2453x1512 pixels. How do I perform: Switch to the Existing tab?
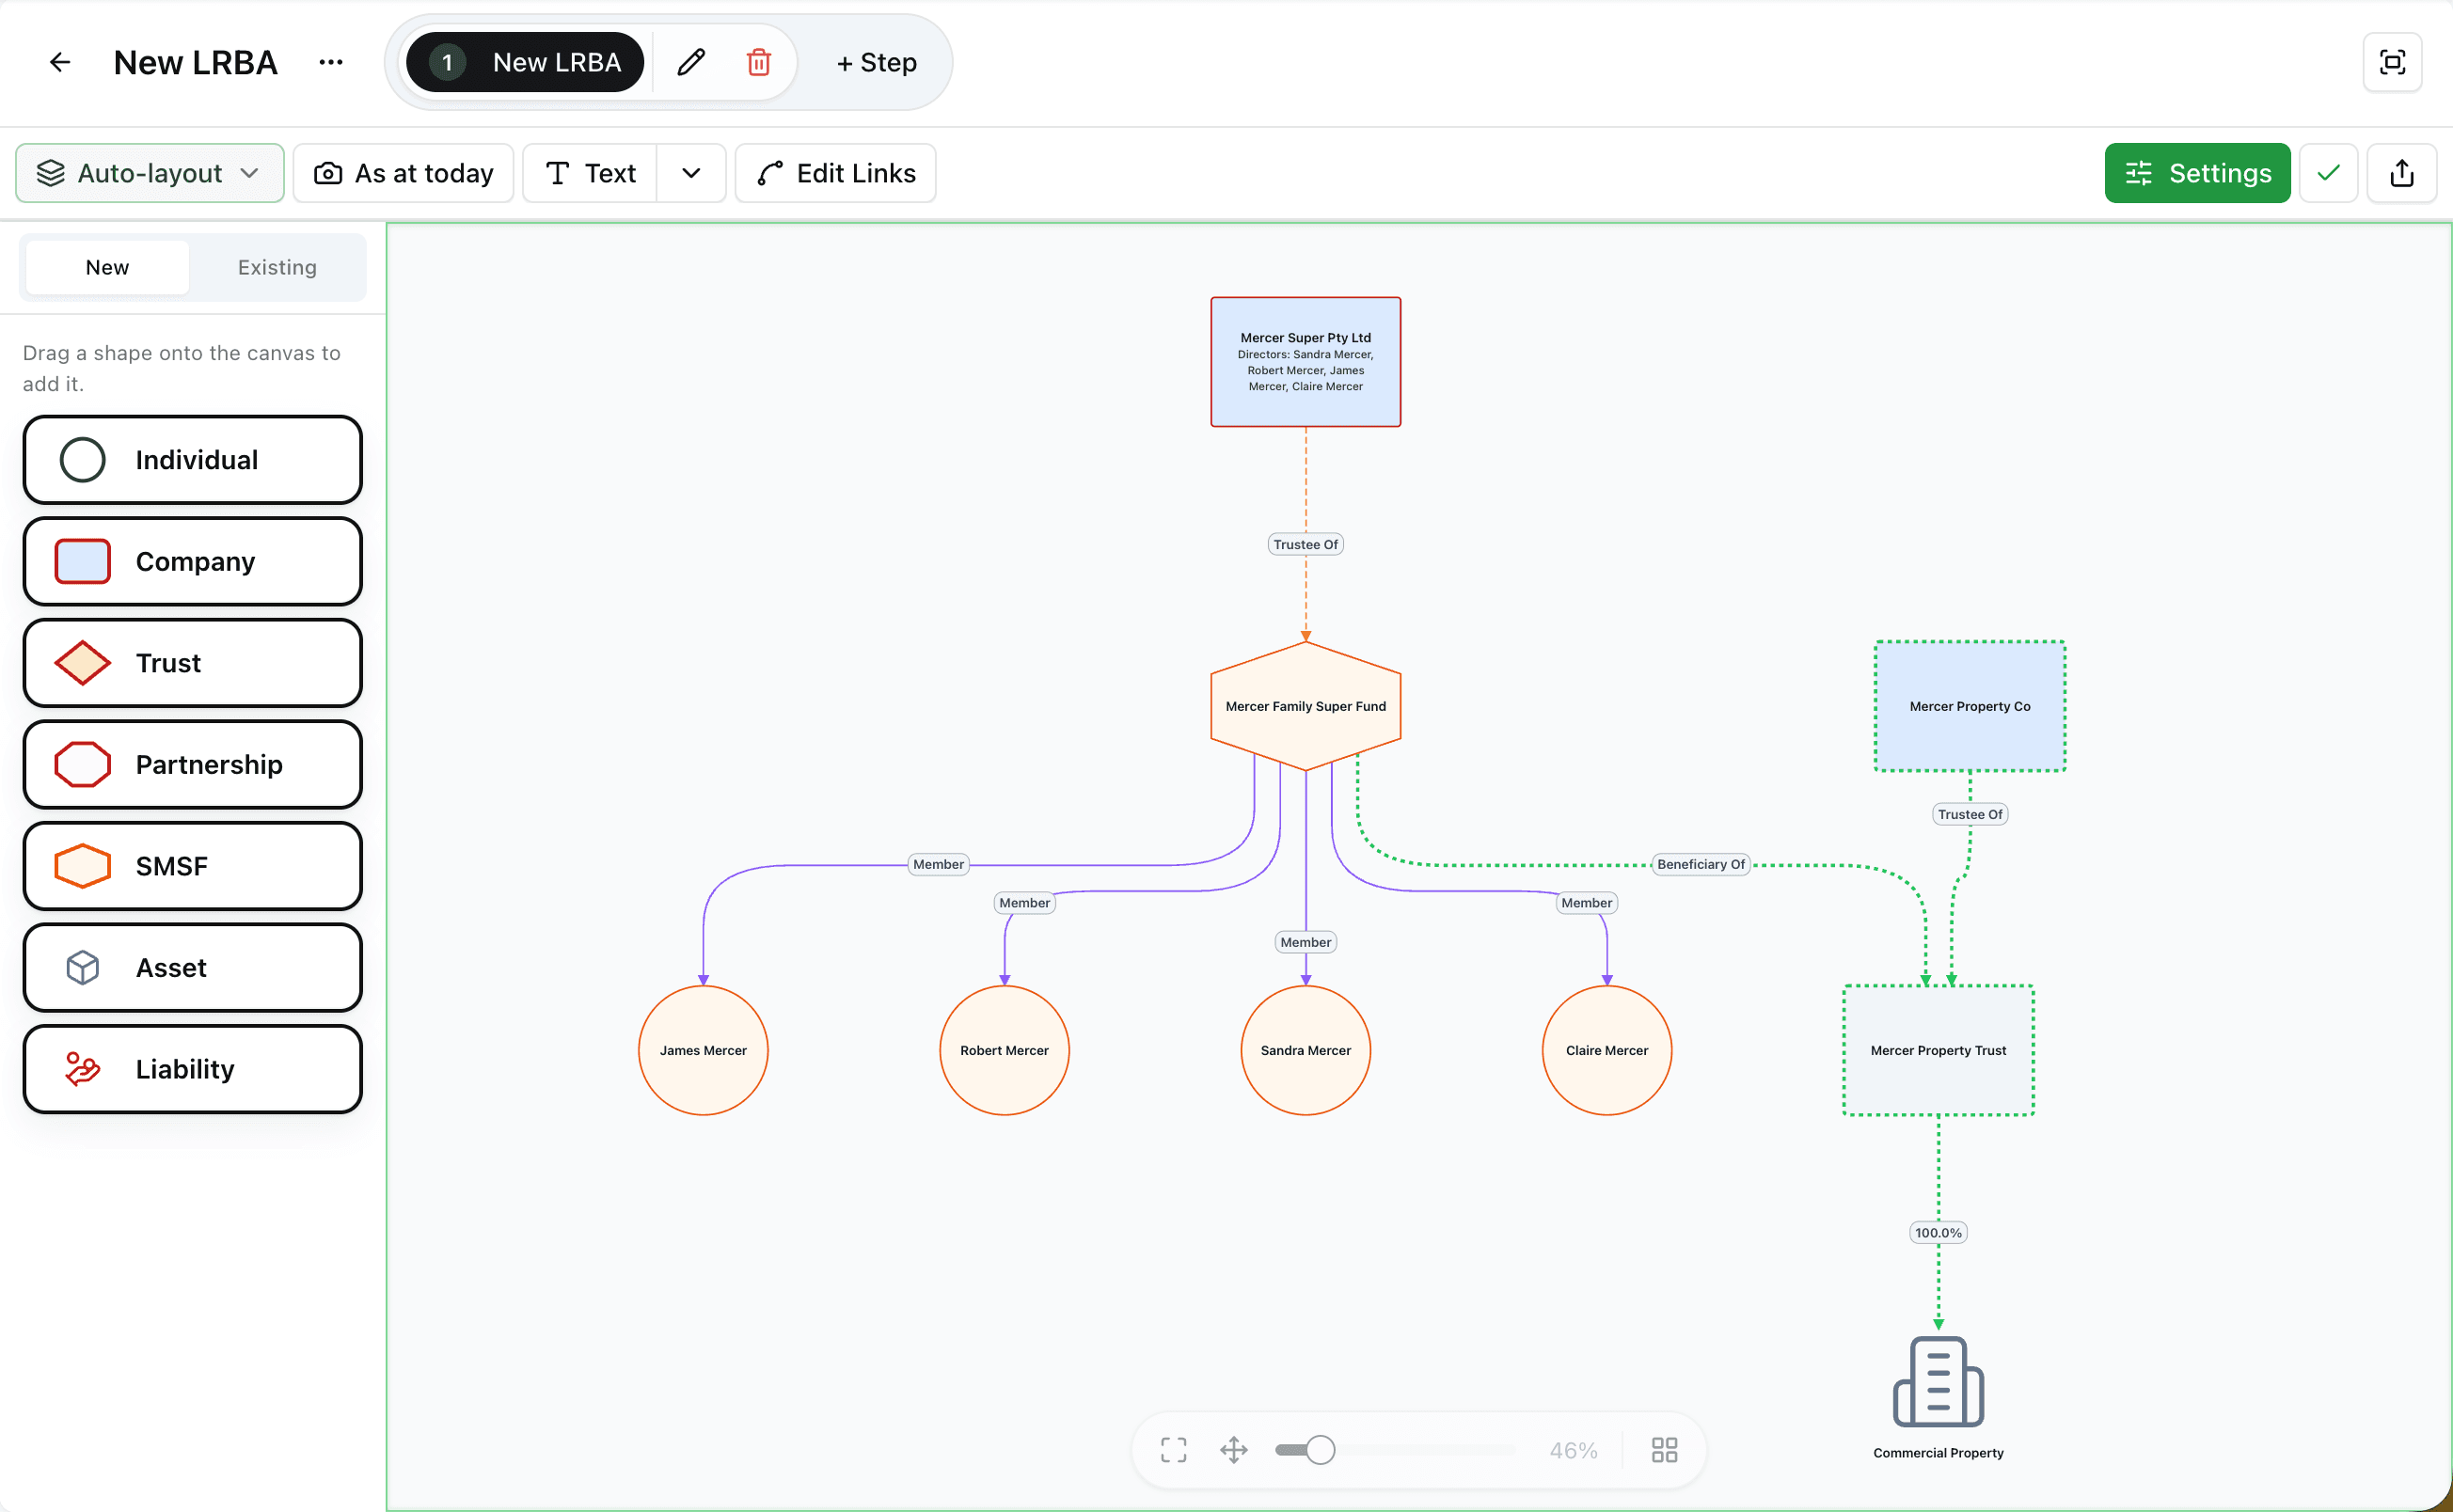(x=277, y=267)
